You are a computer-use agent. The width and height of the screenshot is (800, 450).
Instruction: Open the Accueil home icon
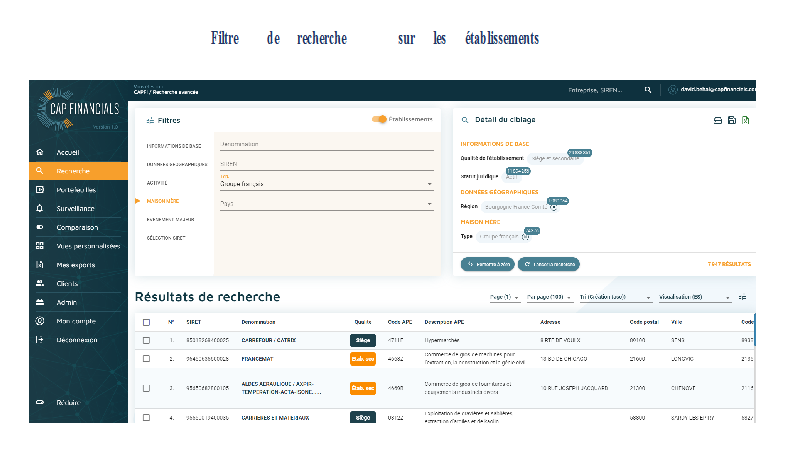(x=40, y=153)
